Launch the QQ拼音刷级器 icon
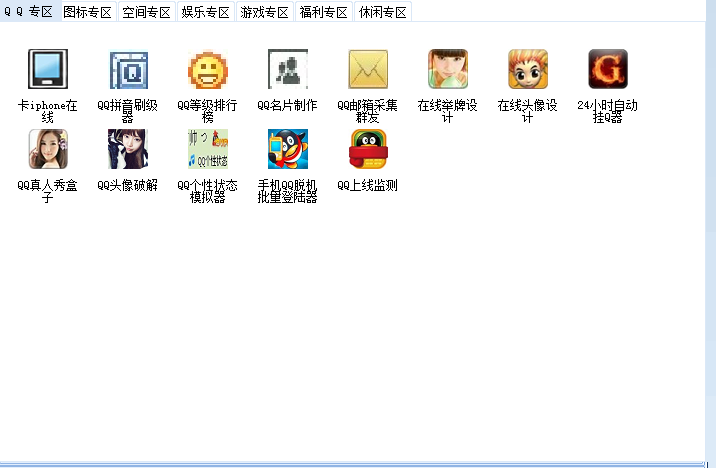The width and height of the screenshot is (716, 468). click(128, 69)
